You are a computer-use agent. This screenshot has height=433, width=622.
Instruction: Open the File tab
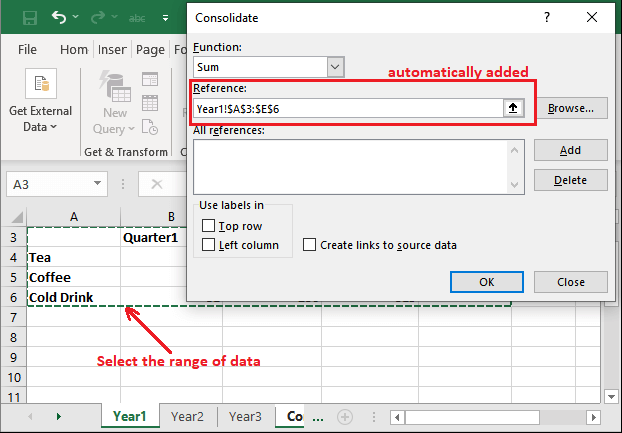coord(27,50)
